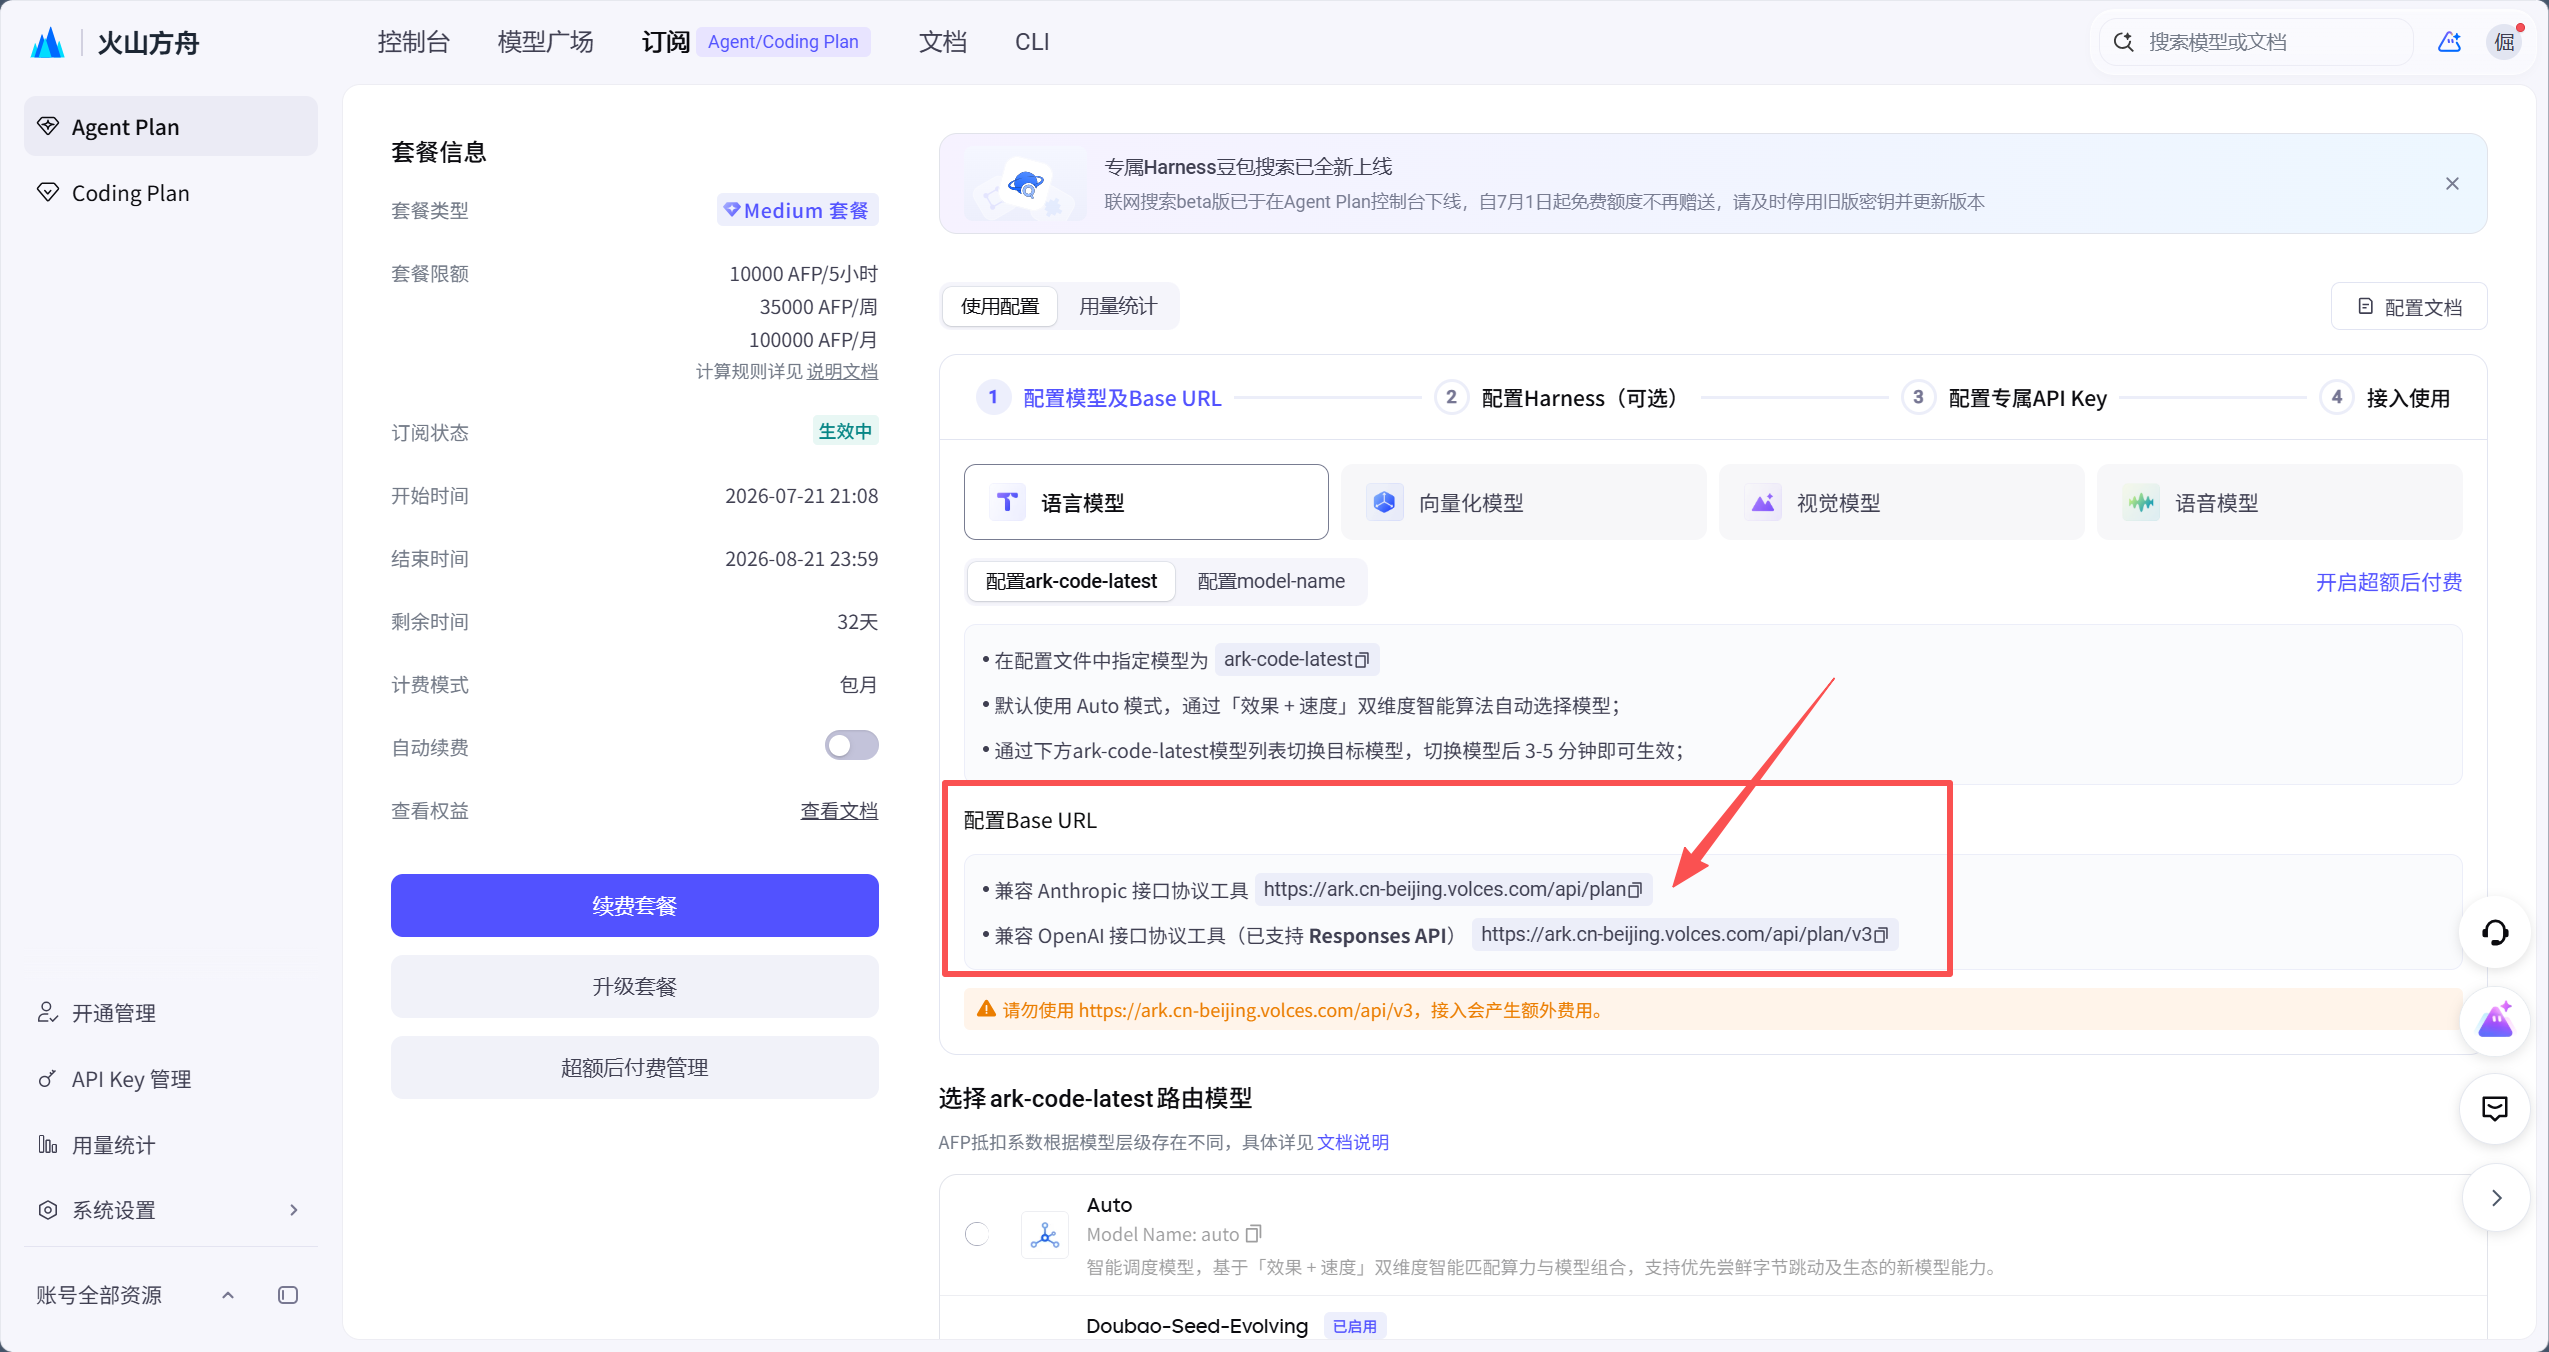This screenshot has height=1352, width=2549.
Task: Go to step 1 配置模型及Base URL
Action: (1099, 398)
